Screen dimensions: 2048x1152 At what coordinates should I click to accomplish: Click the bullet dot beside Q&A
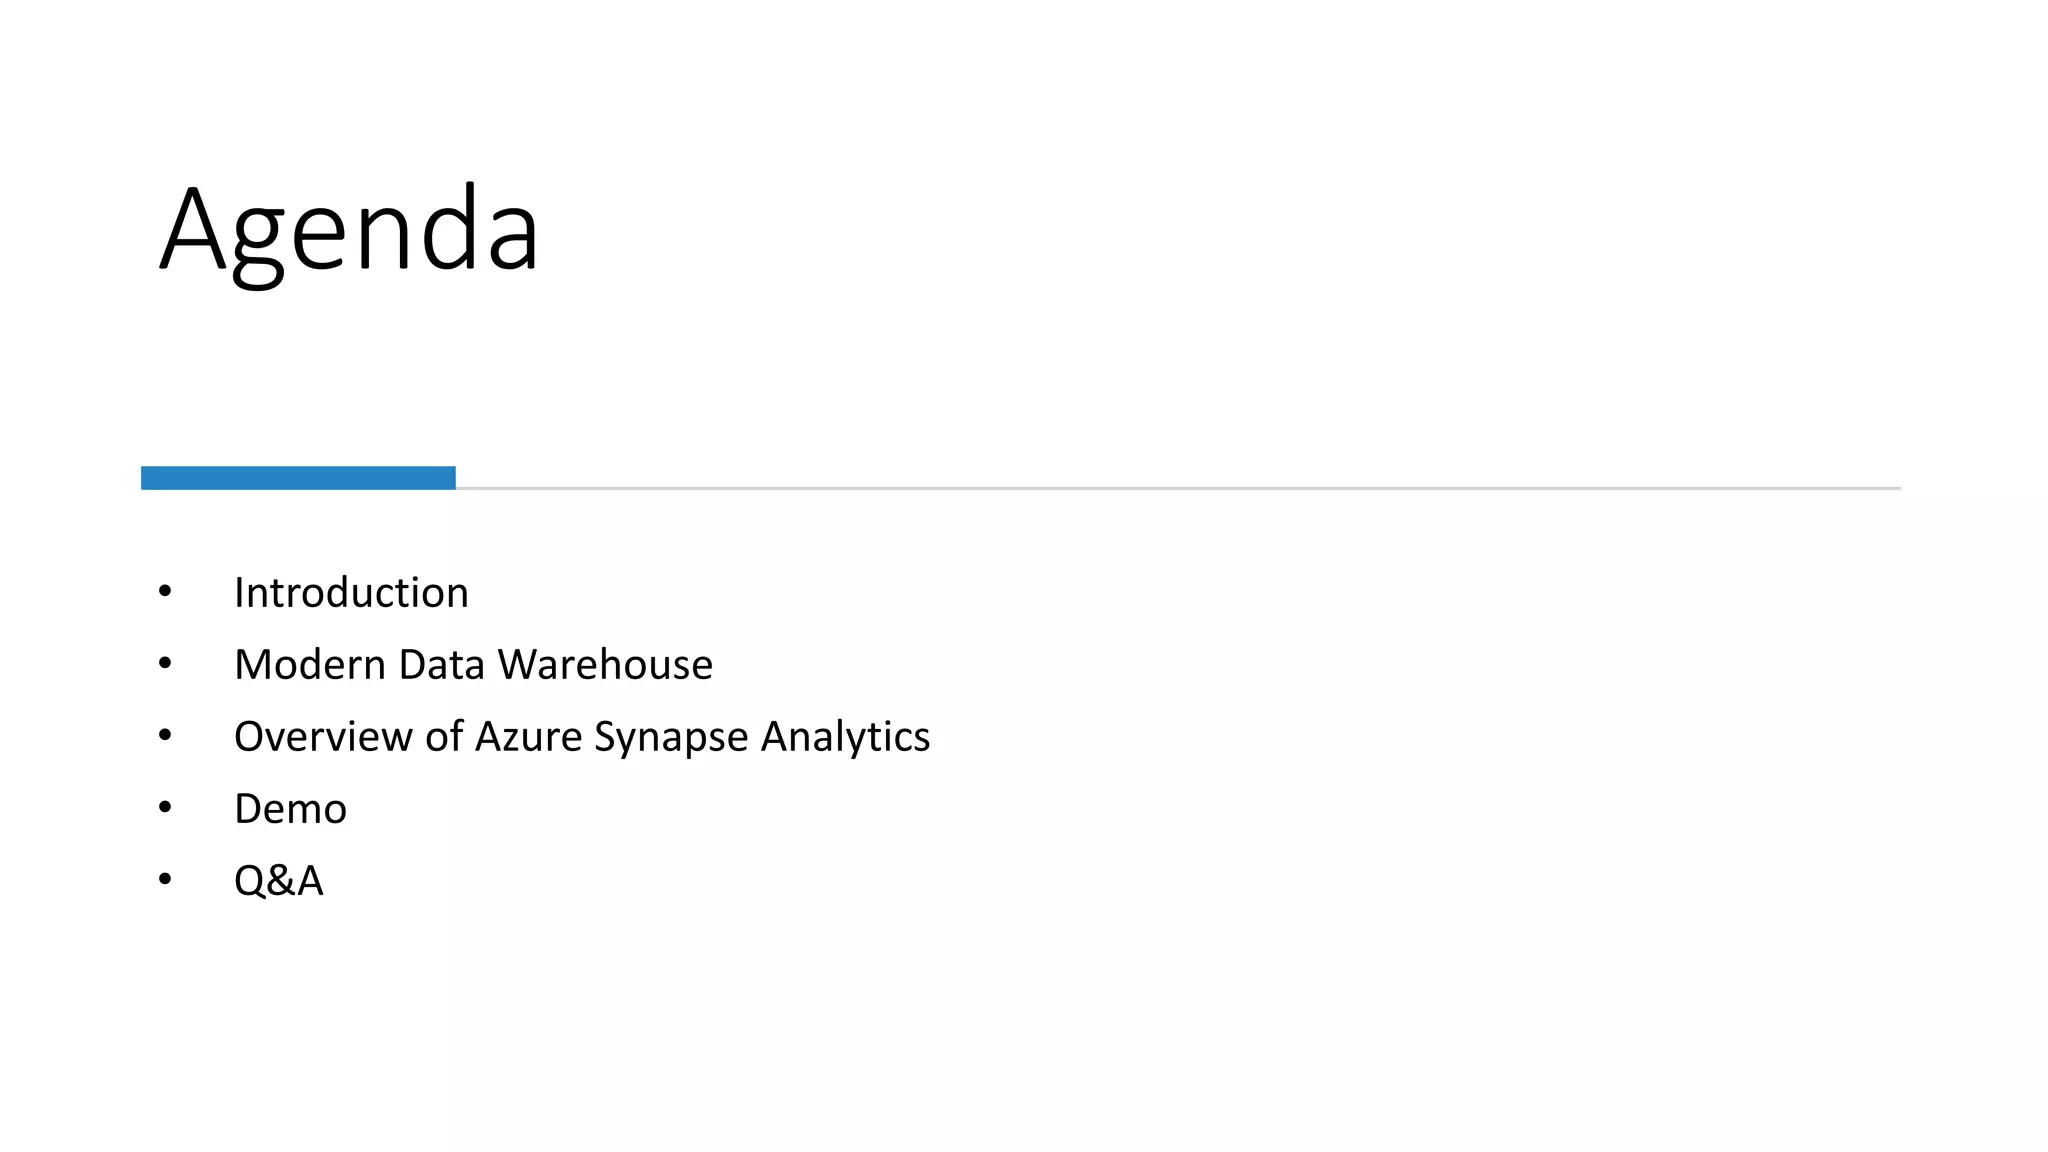click(x=165, y=880)
